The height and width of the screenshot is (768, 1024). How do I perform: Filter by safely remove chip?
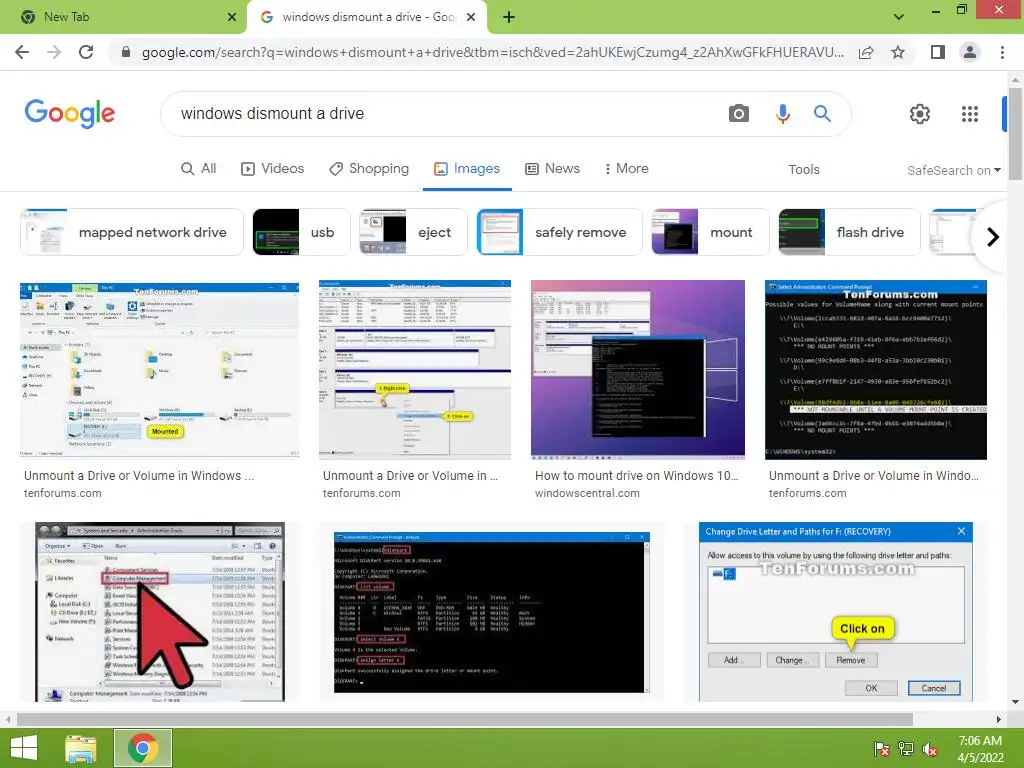pos(560,232)
